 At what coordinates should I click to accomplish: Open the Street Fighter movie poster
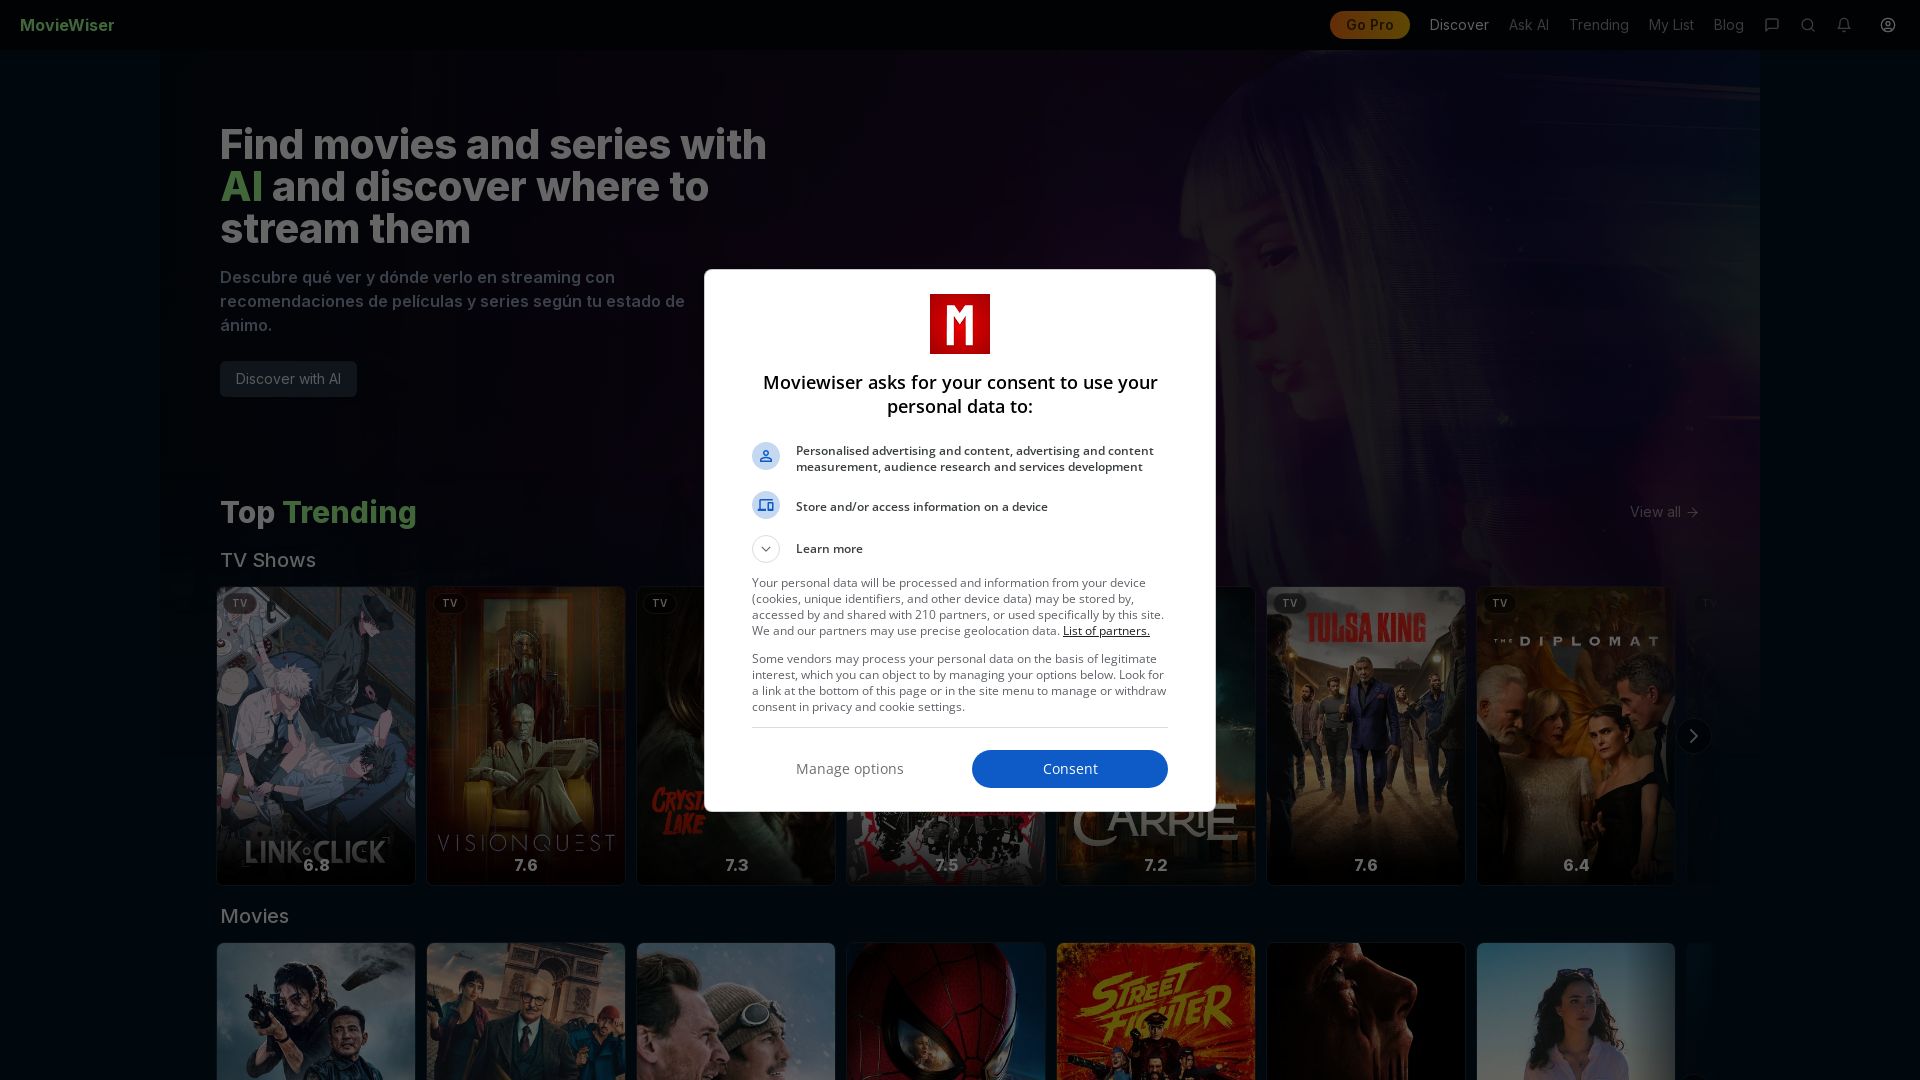point(1156,1011)
